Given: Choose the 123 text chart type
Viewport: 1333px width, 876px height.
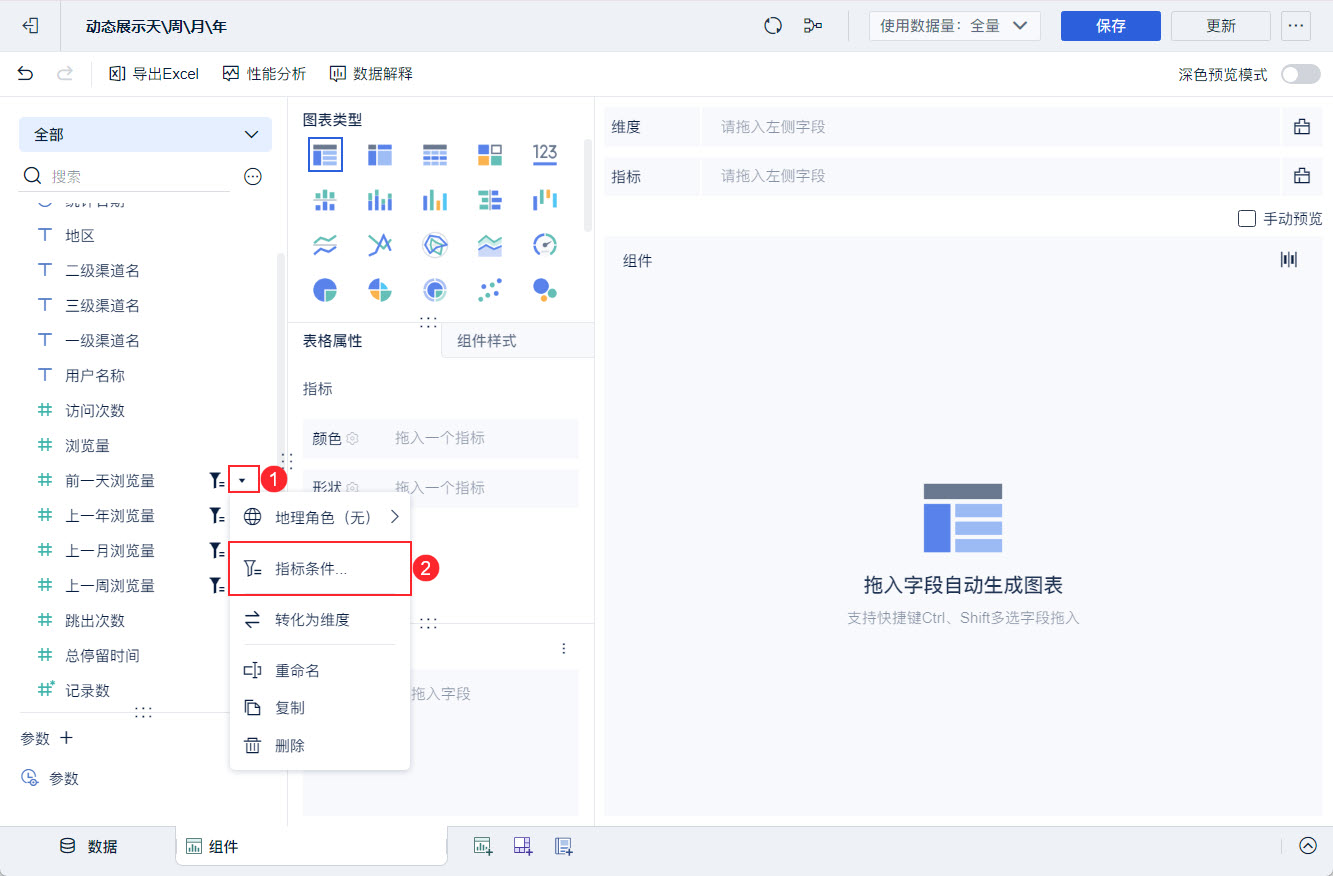Looking at the screenshot, I should click(545, 152).
